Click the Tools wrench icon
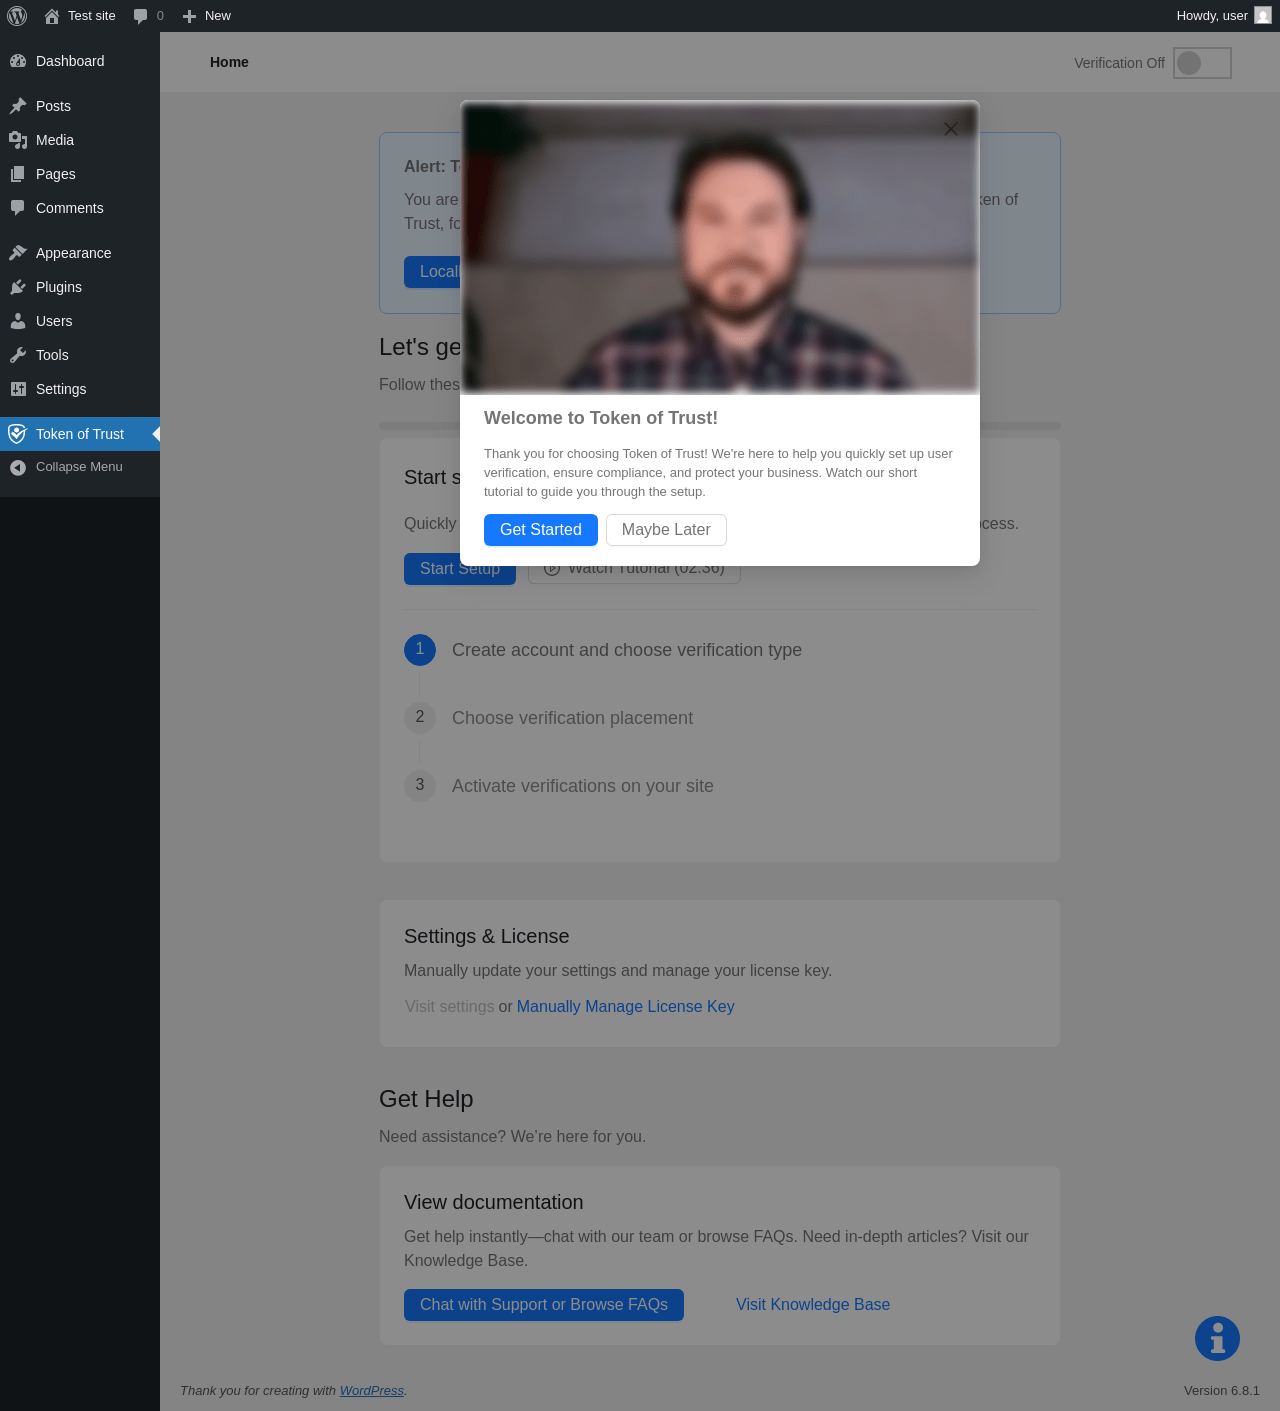This screenshot has width=1280, height=1411. pos(18,355)
